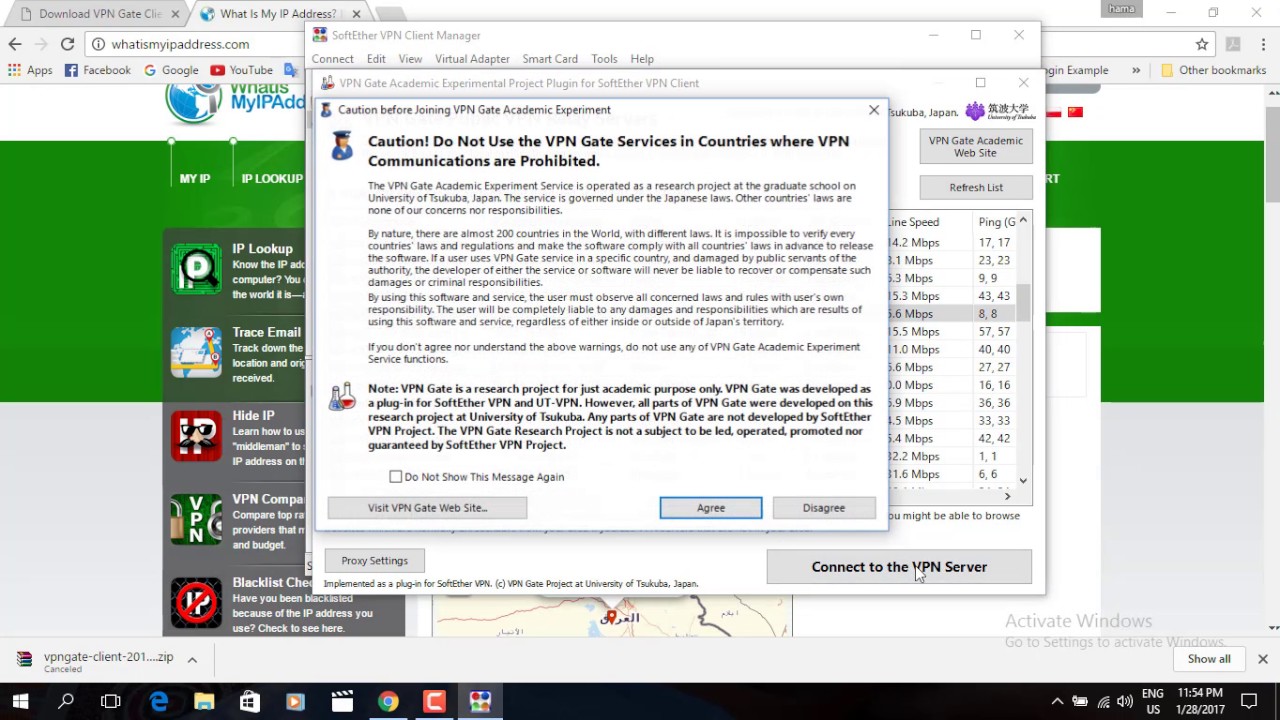1280x720 pixels.
Task: Select server row with ping 8, 8
Action: pyautogui.click(x=950, y=314)
